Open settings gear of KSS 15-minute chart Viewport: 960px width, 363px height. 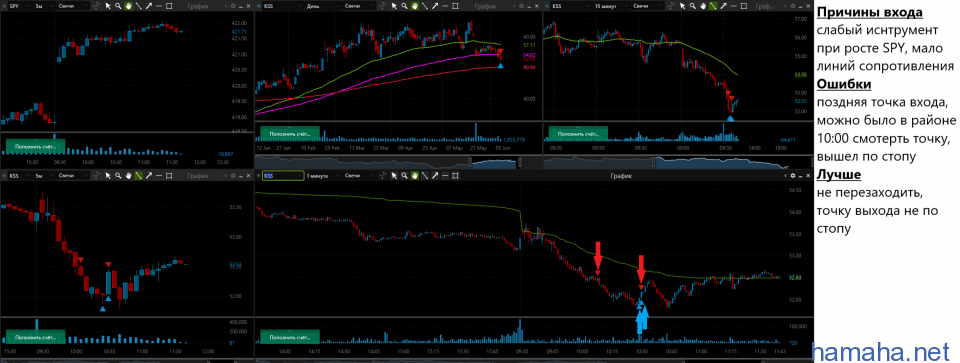pos(792,6)
